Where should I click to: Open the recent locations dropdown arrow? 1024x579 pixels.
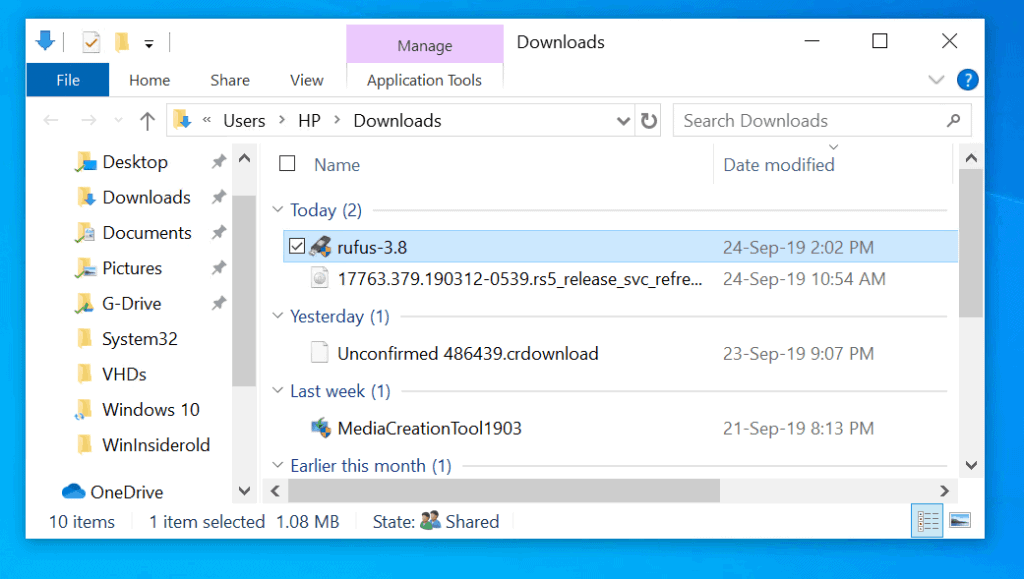[118, 120]
